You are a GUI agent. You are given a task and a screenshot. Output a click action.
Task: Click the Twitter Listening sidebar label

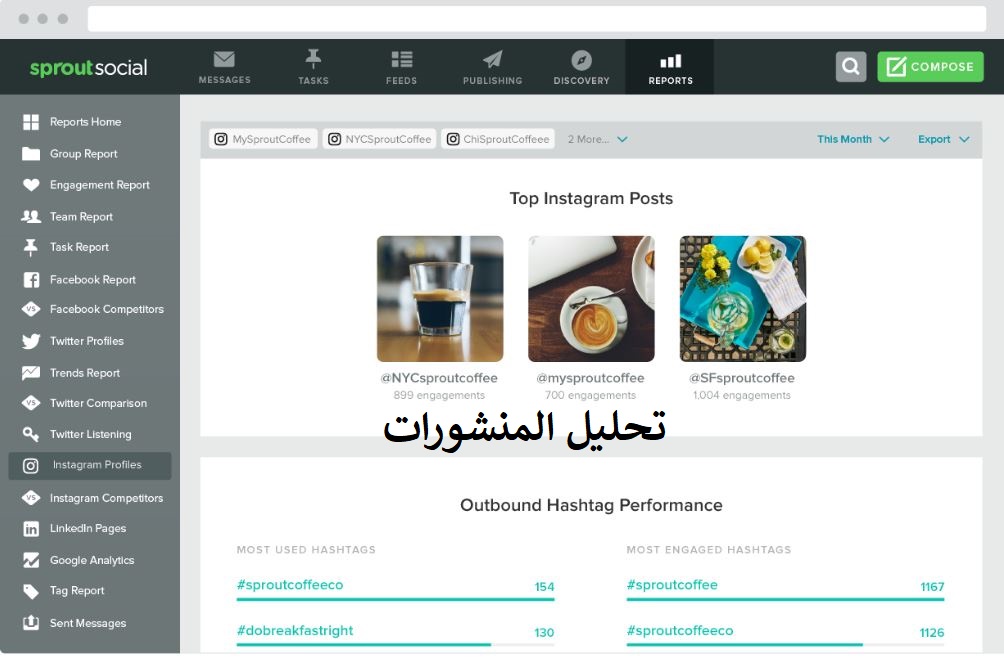tap(91, 434)
